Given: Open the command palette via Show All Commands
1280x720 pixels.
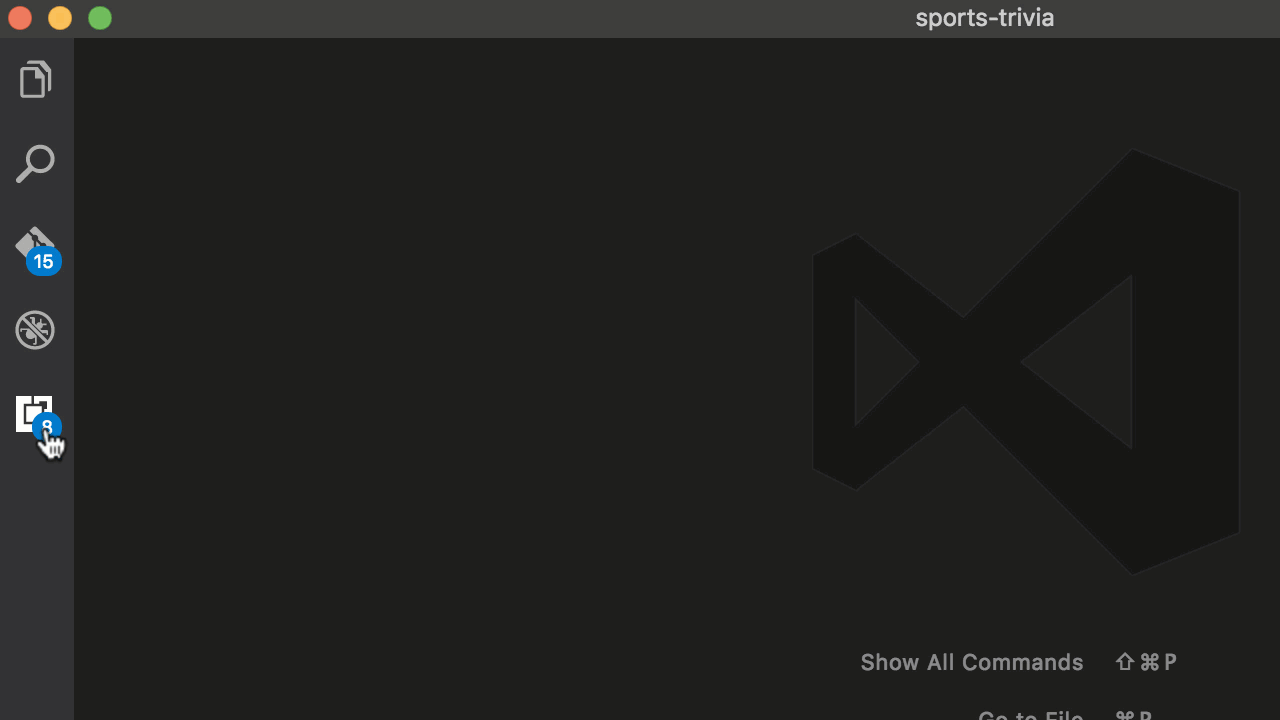Looking at the screenshot, I should [971, 662].
